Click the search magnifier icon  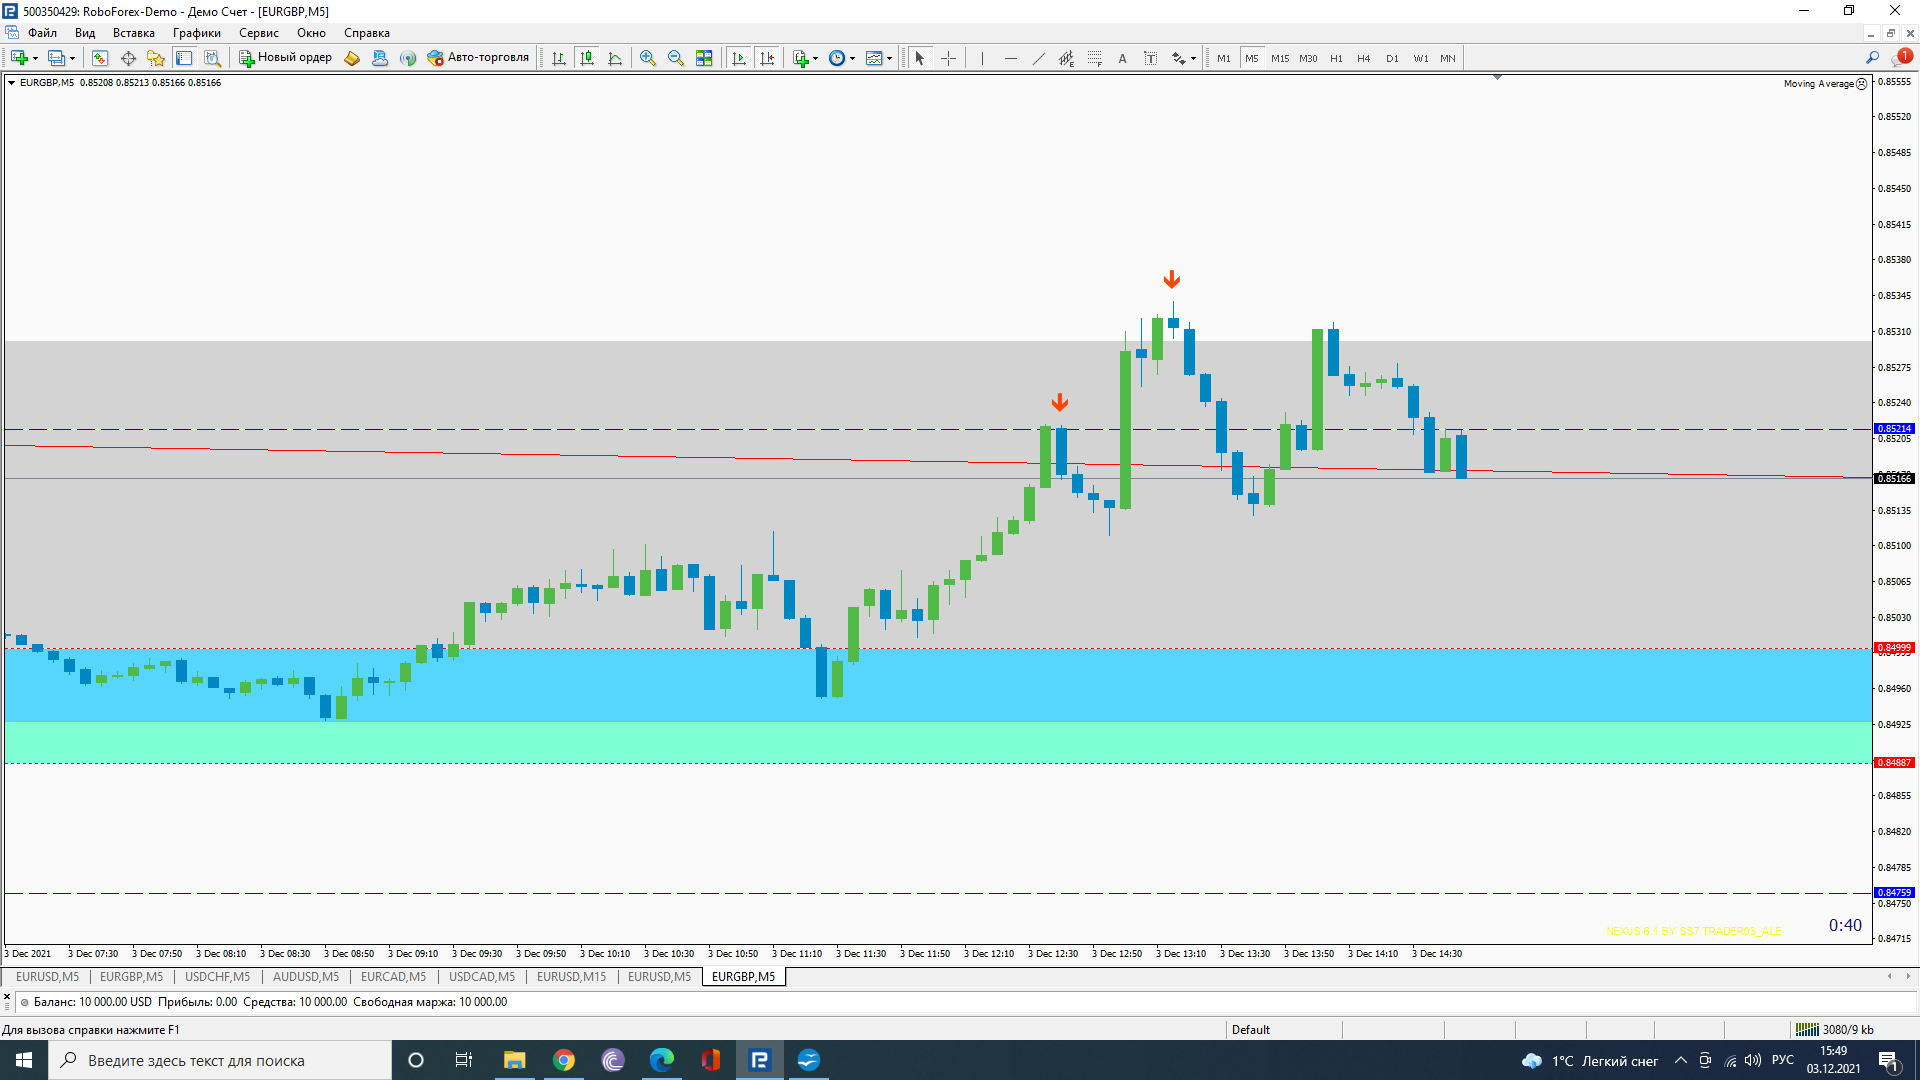coord(1872,58)
